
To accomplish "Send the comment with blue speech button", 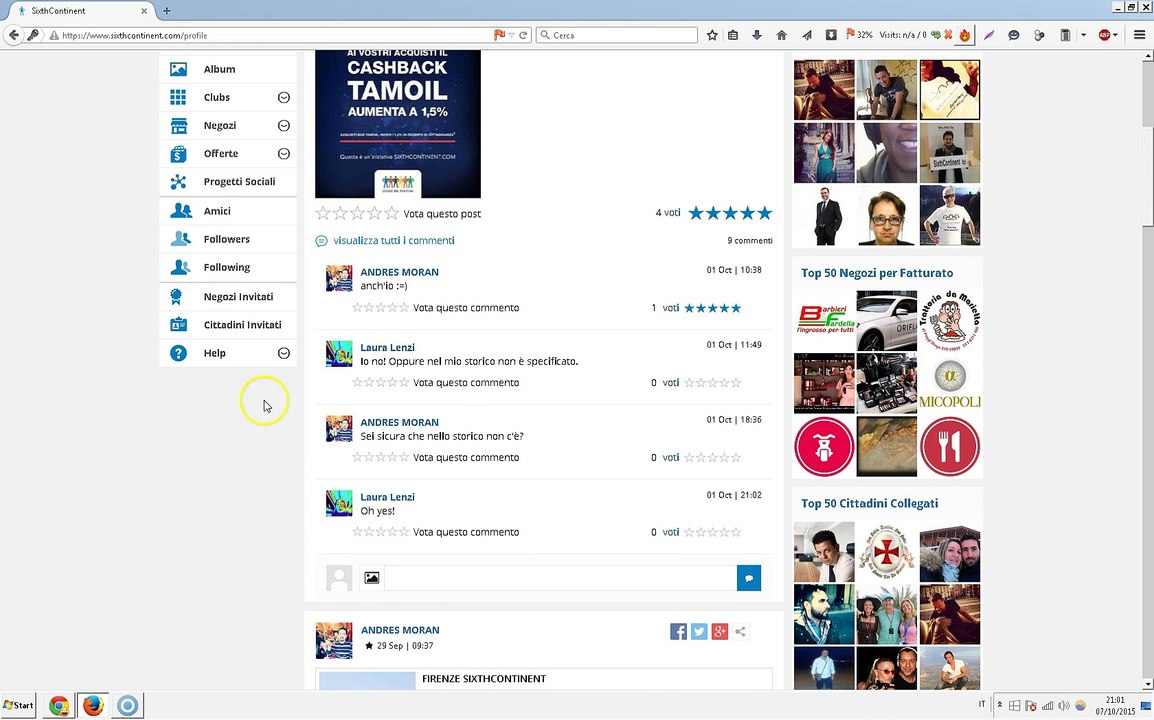I will [x=748, y=578].
